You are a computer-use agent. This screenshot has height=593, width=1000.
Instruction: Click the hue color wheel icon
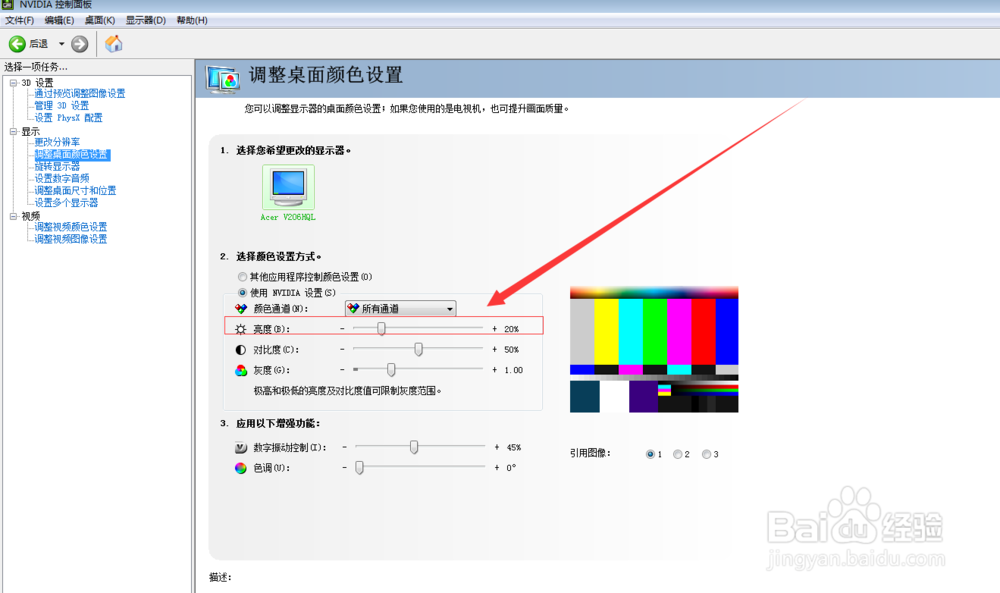coord(240,468)
